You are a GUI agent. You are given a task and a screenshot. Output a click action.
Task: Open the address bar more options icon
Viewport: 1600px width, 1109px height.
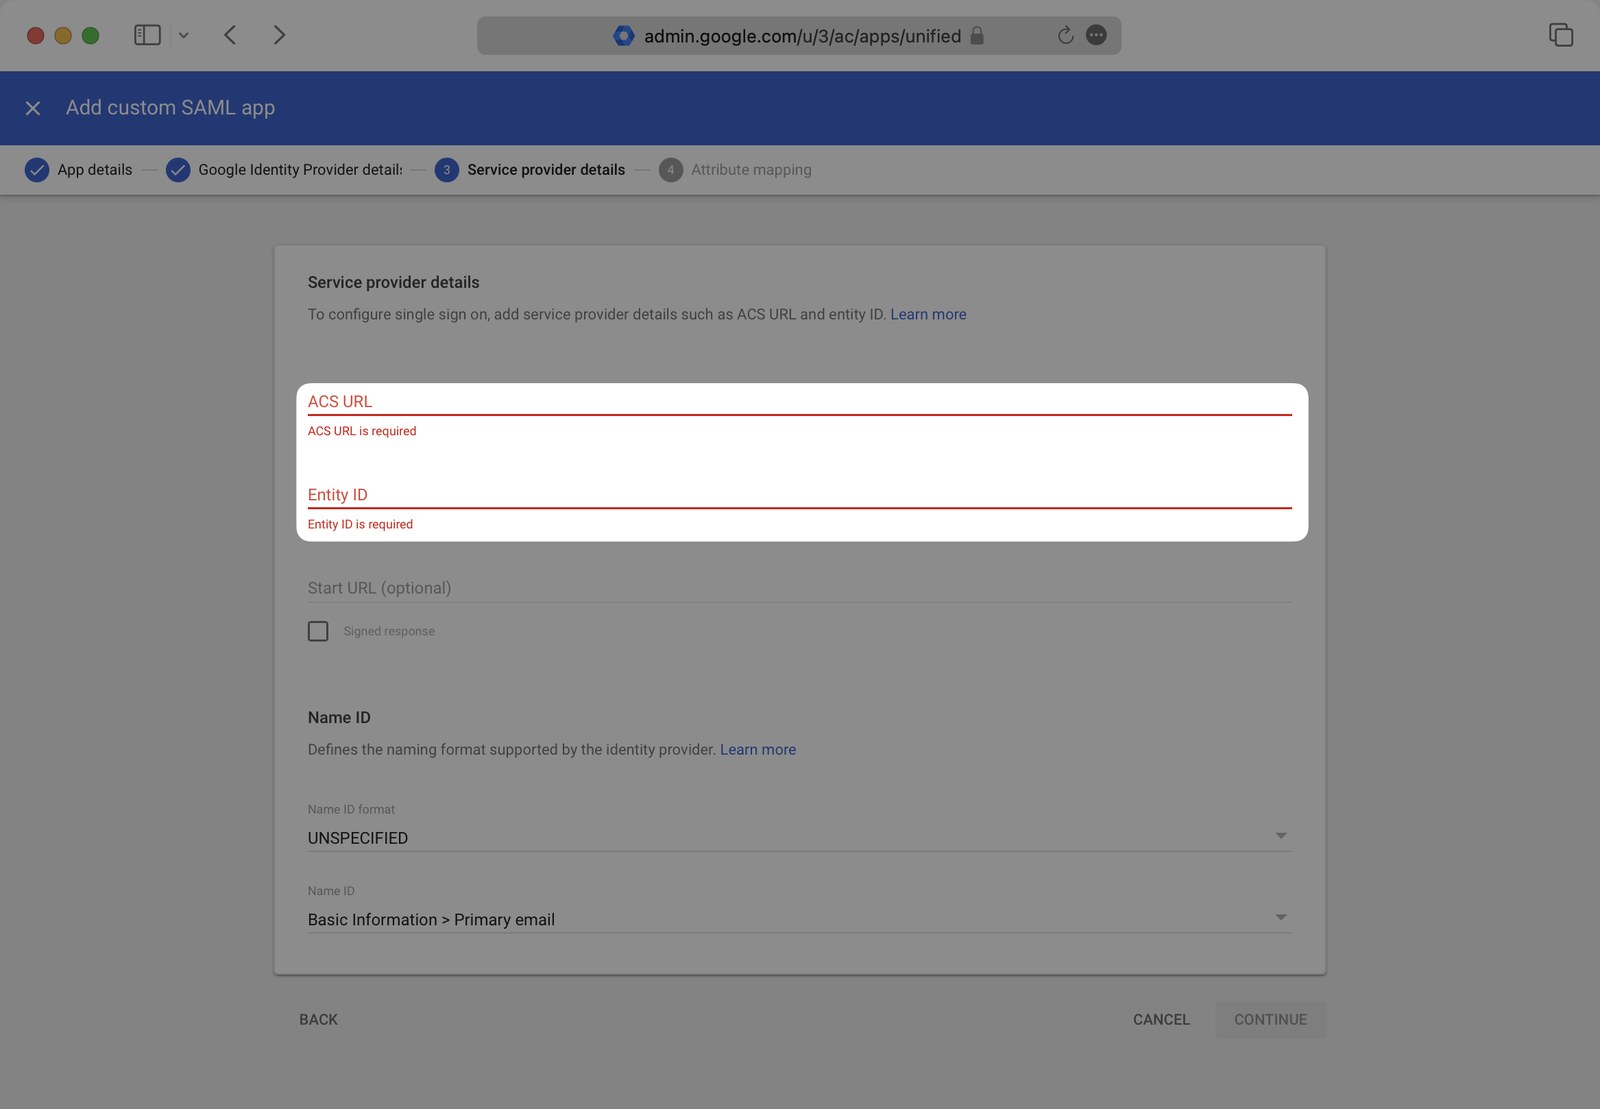[x=1097, y=35]
